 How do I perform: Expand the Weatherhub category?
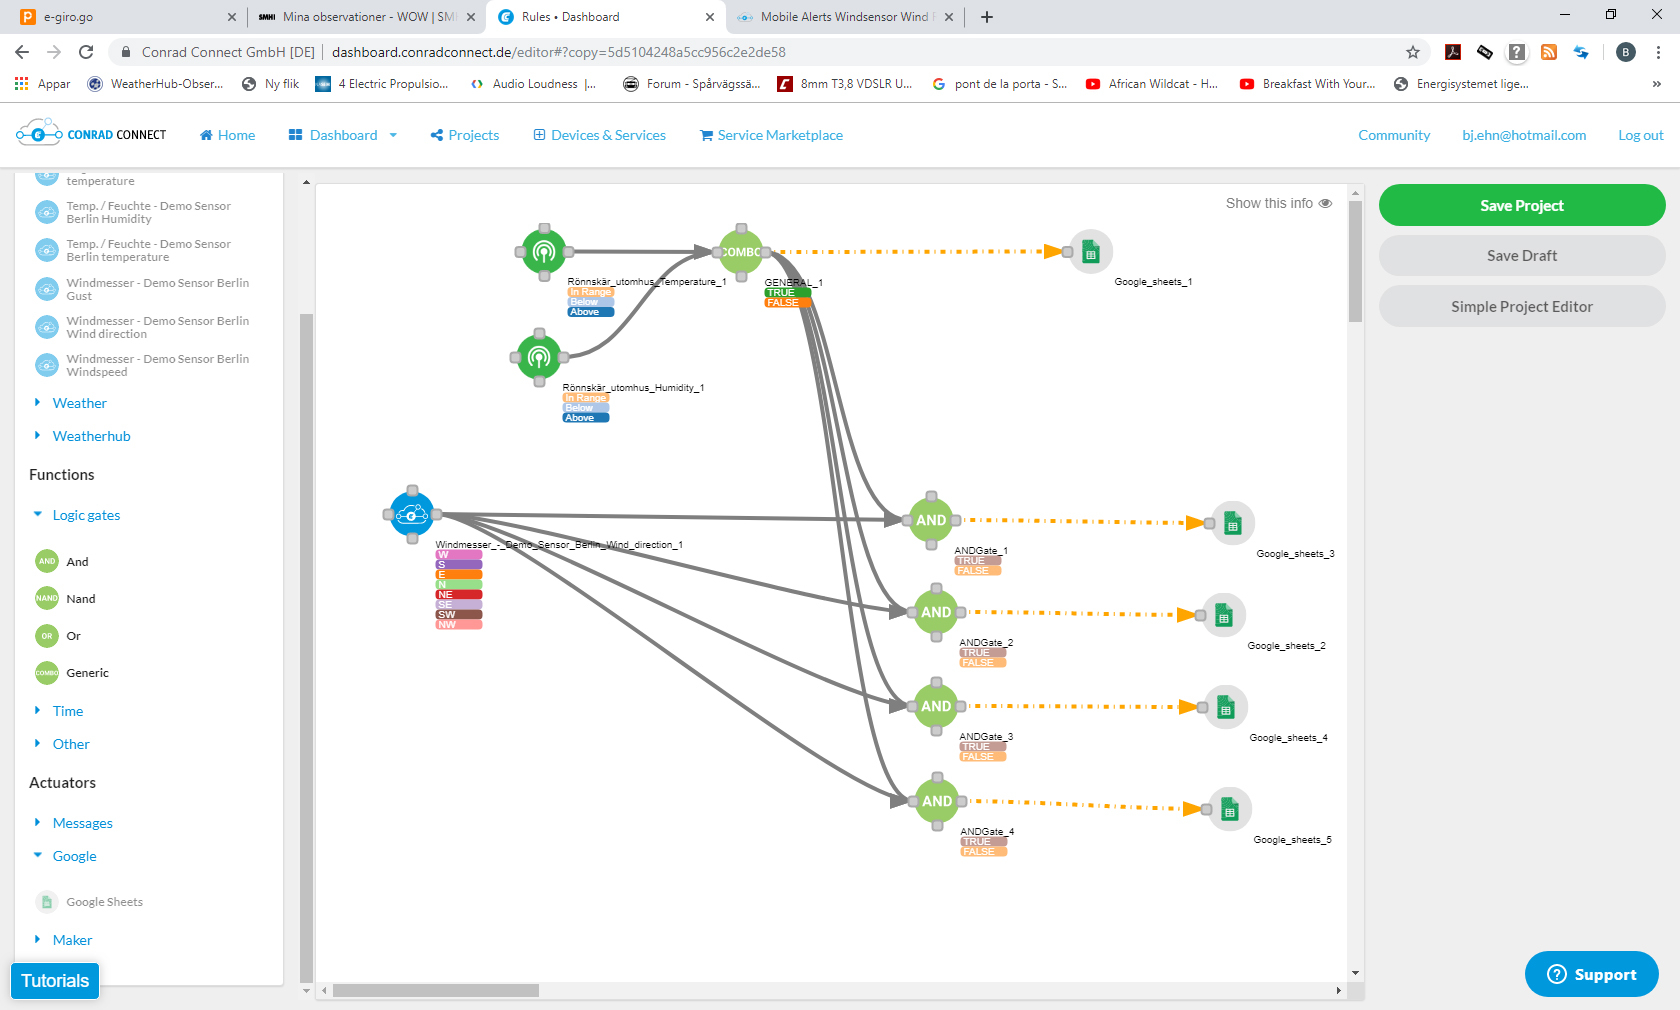91,436
